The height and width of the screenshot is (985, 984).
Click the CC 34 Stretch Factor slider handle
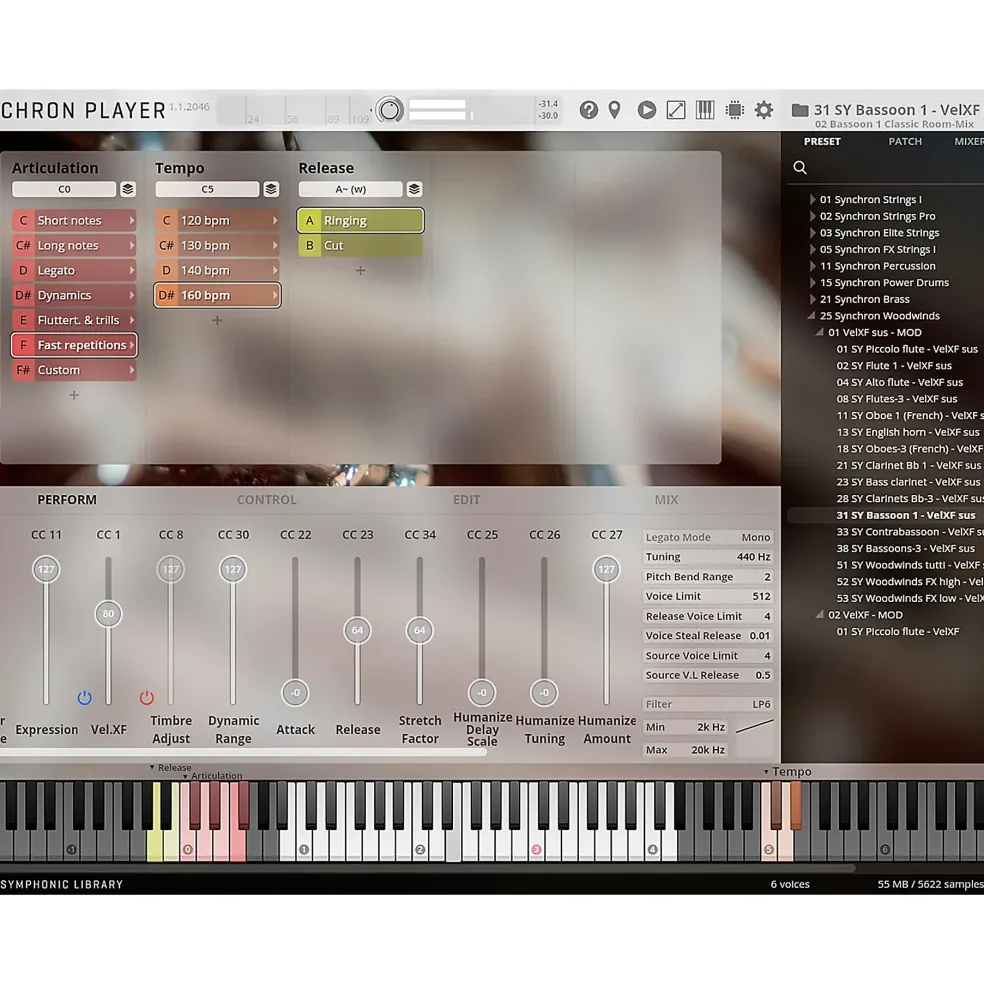[x=419, y=630]
